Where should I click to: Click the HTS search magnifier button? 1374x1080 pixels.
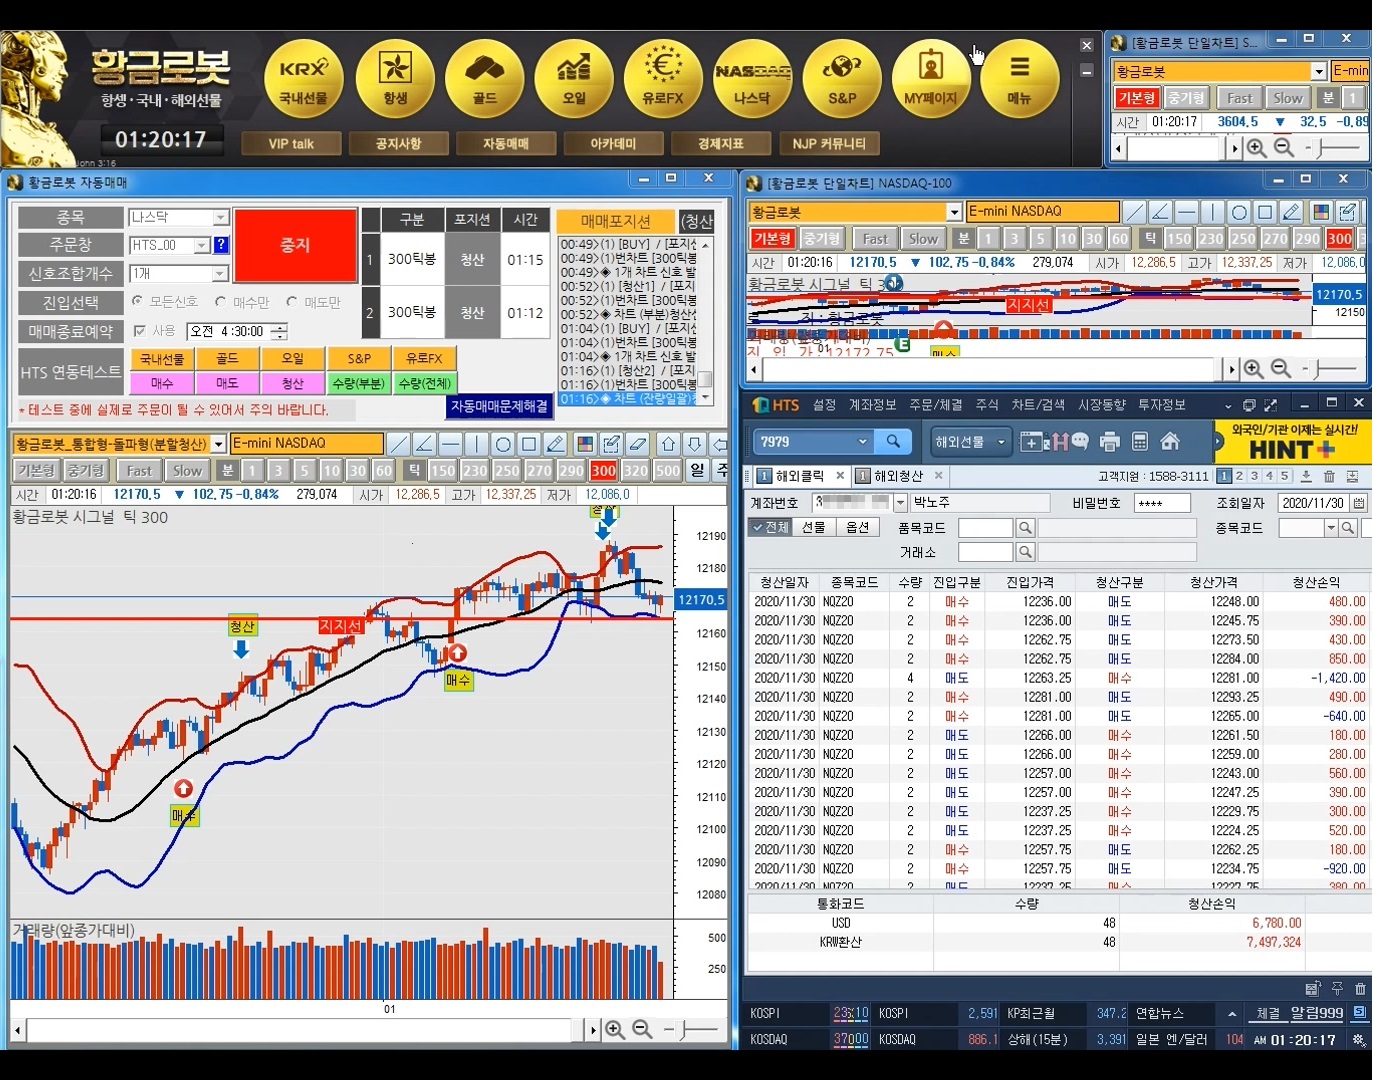coord(892,441)
